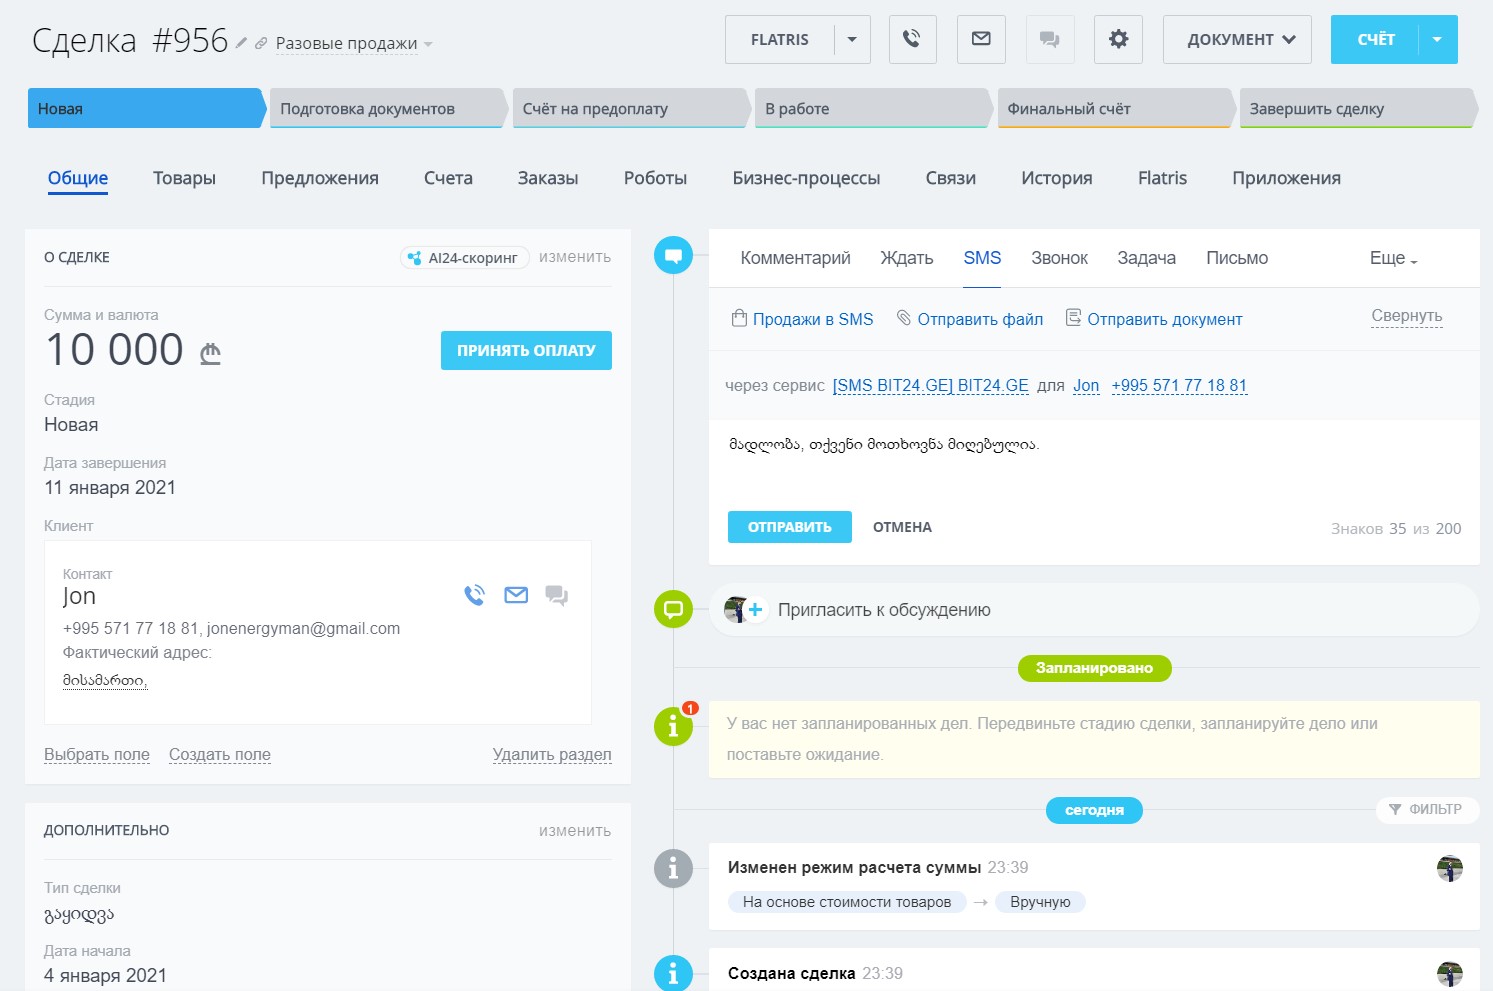Image resolution: width=1493 pixels, height=991 pixels.
Task: Click the AI24-скоринг badge
Action: (x=464, y=258)
